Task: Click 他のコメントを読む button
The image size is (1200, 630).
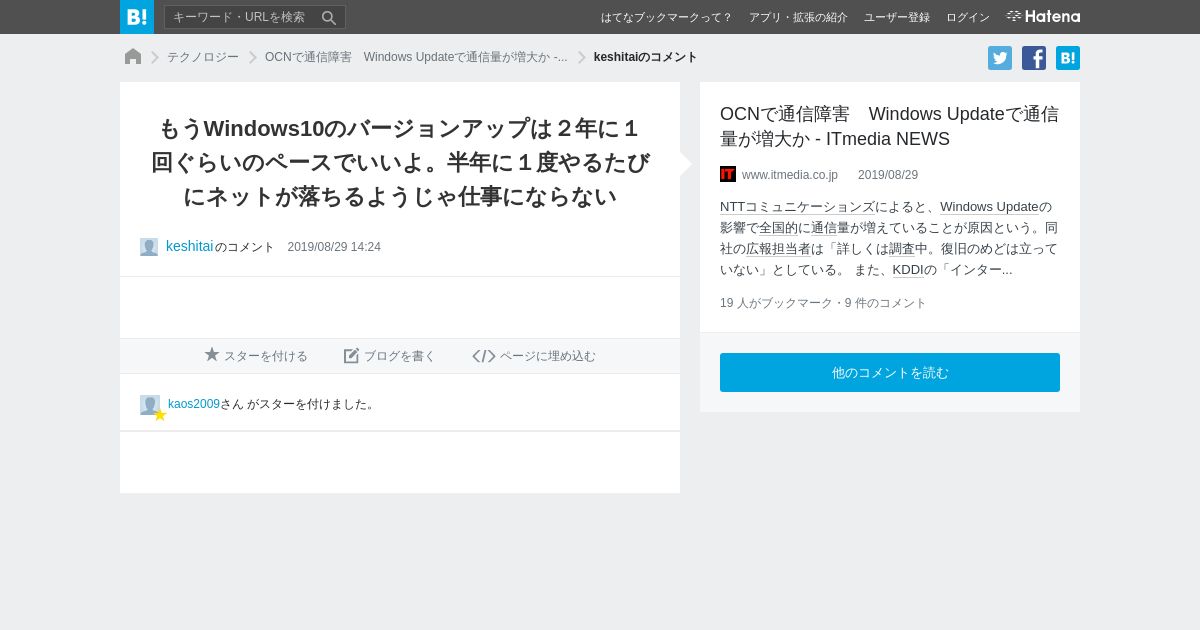Action: (x=890, y=372)
